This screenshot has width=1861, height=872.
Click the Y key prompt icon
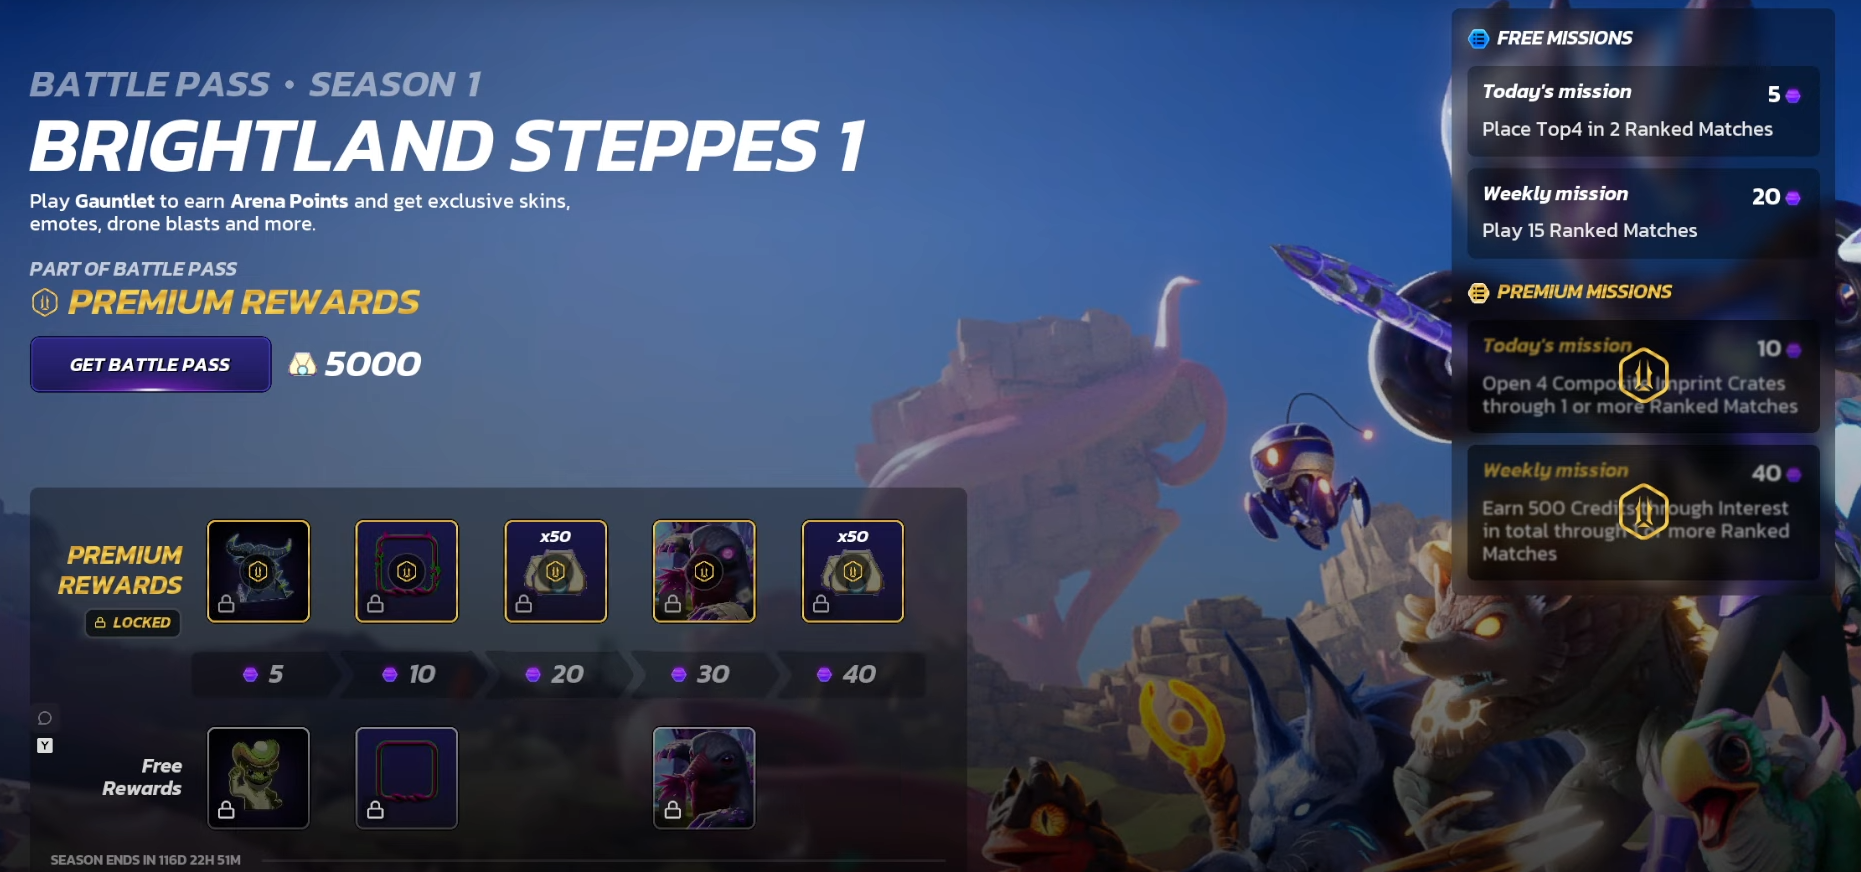click(45, 746)
